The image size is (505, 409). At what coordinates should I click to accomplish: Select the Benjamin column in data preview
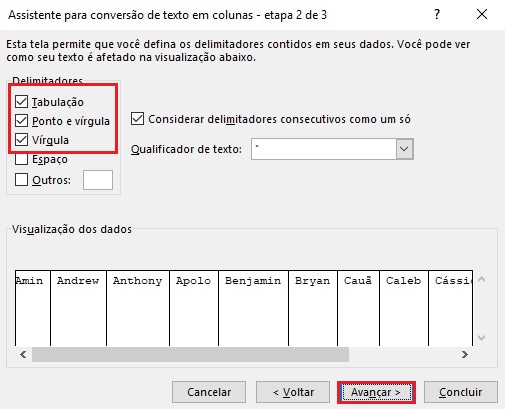(x=253, y=308)
